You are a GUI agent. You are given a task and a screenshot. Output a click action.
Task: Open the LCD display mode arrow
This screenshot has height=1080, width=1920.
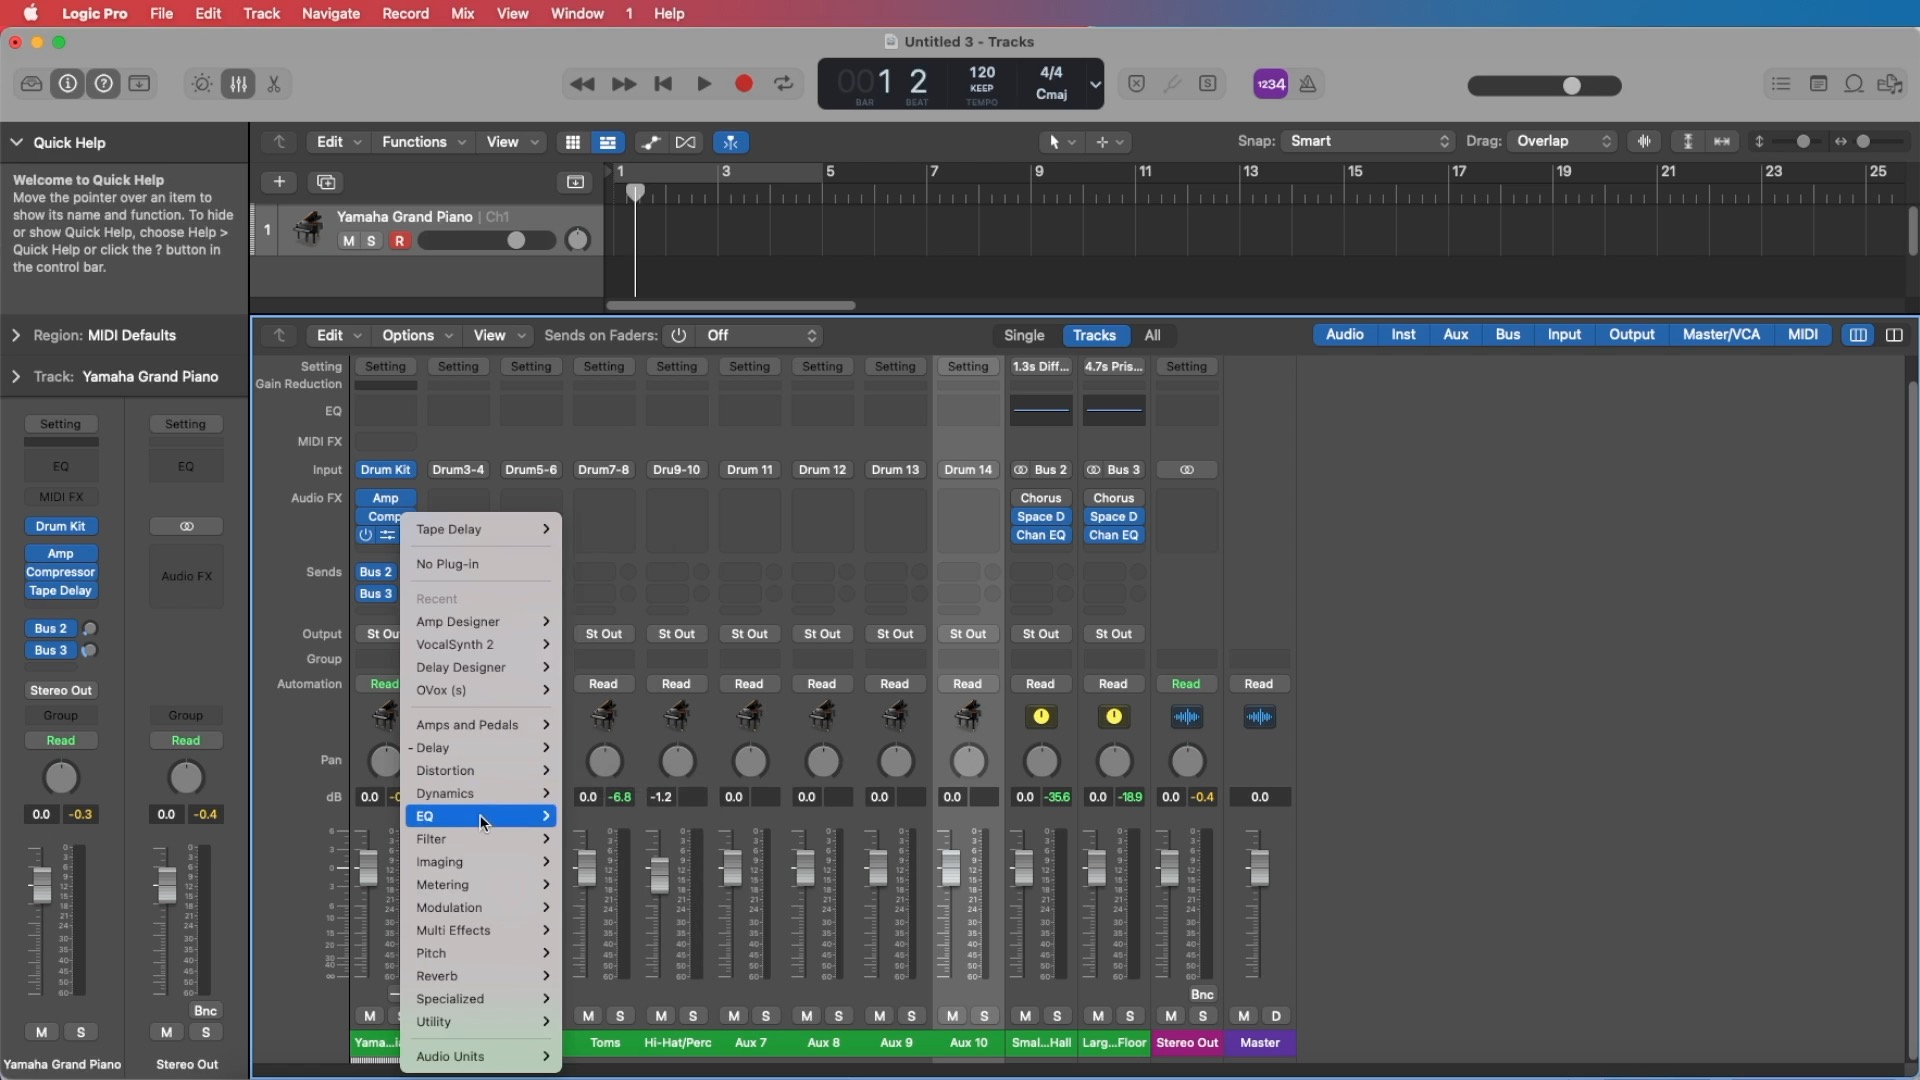point(1095,84)
